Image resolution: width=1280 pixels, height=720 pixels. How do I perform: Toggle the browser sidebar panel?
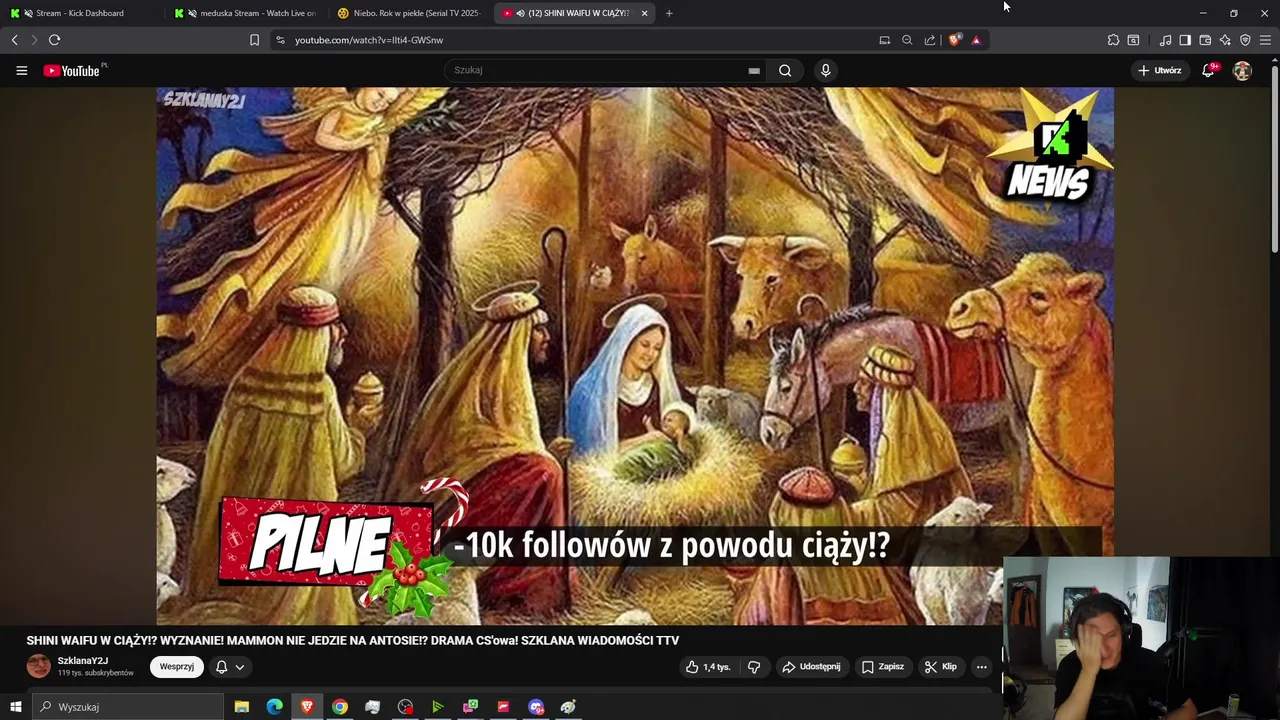(1185, 40)
